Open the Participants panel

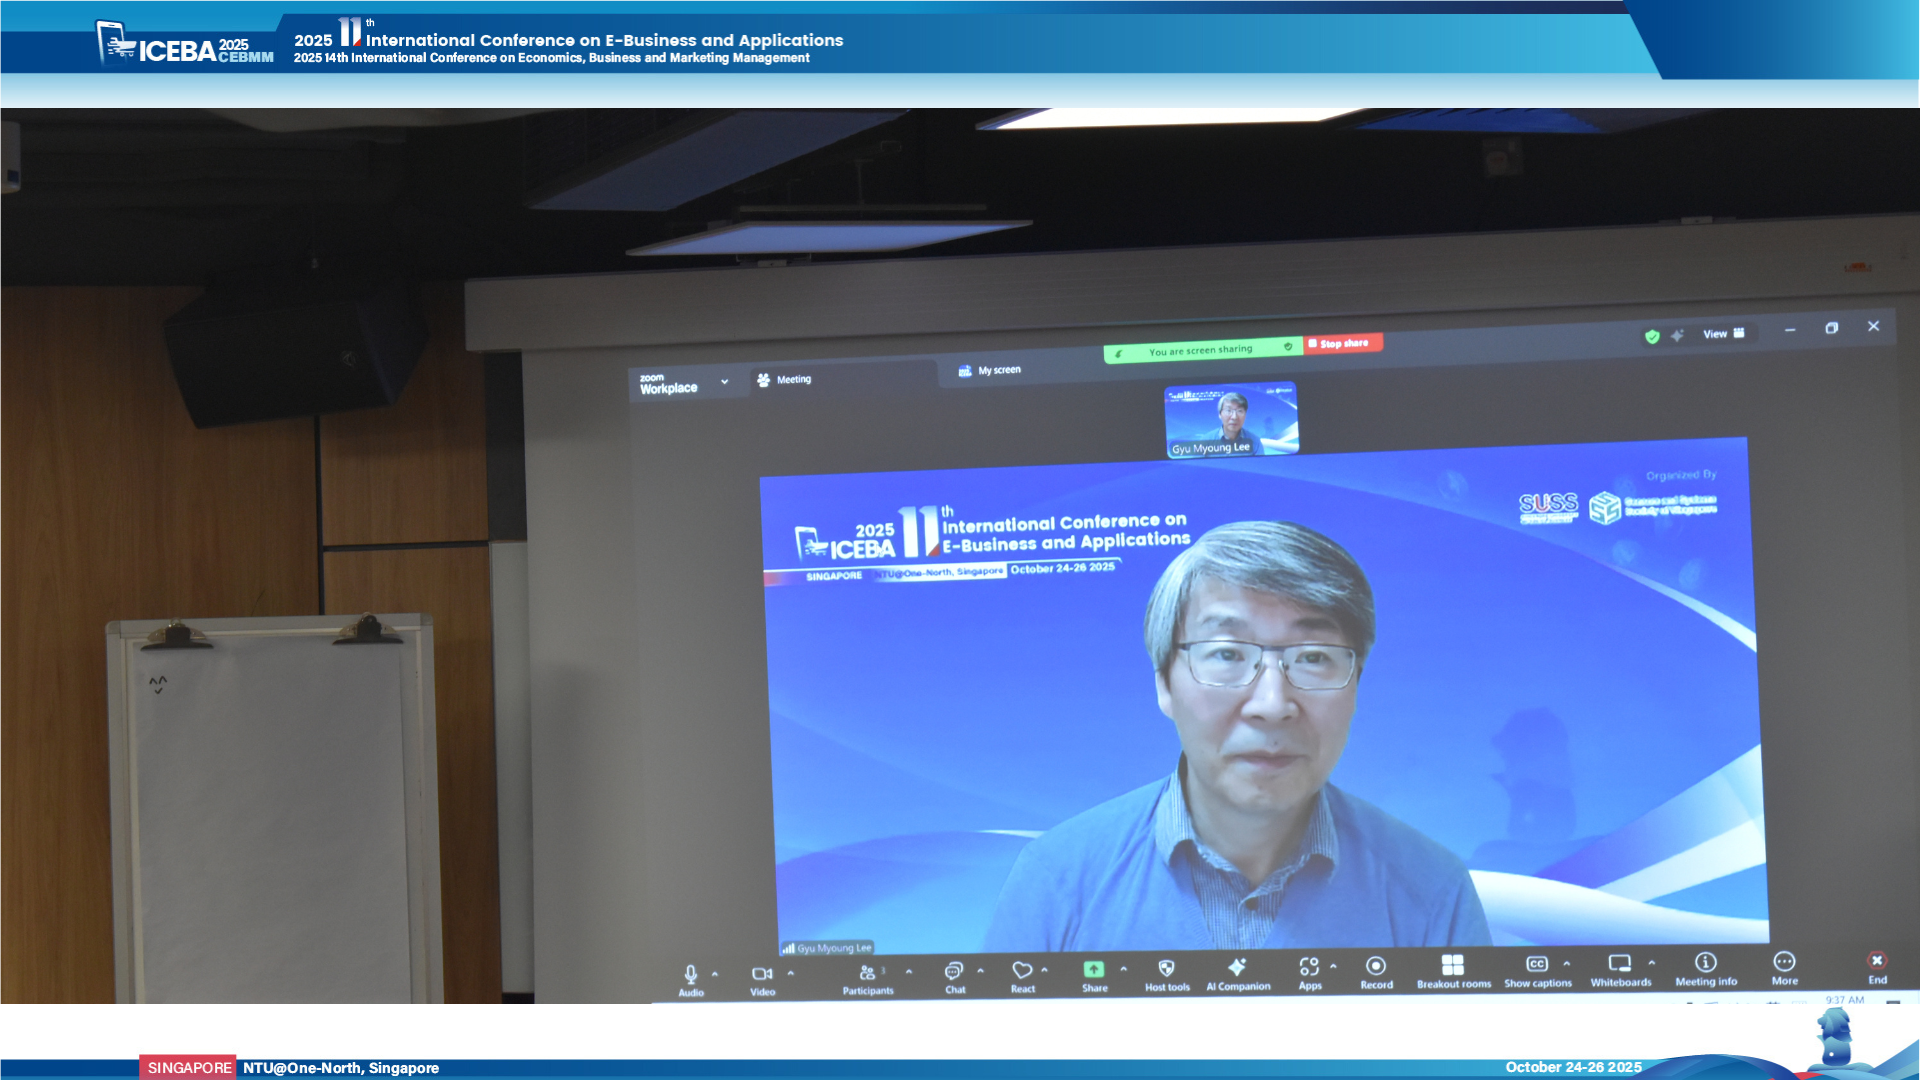click(x=867, y=973)
